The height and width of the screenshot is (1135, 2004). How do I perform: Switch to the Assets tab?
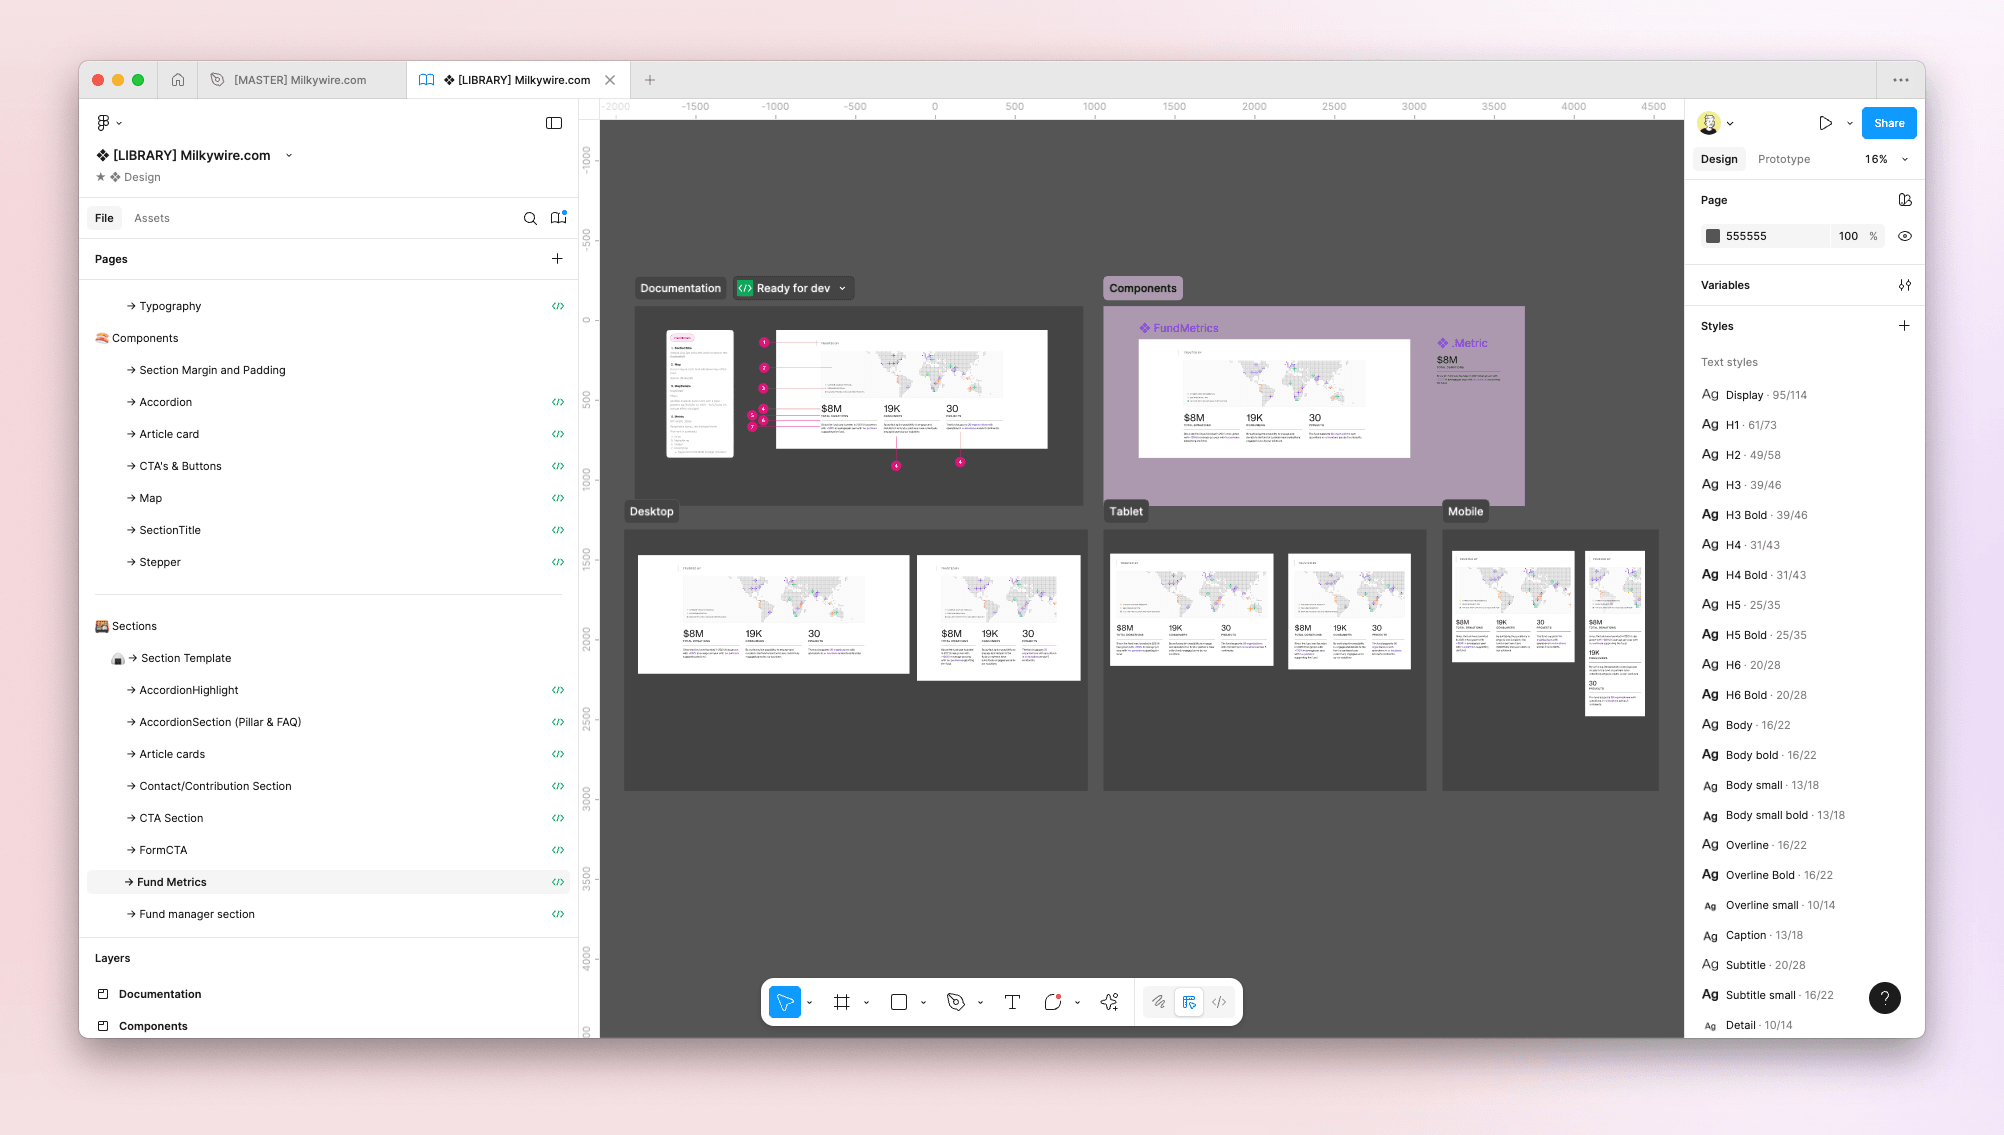pos(152,218)
